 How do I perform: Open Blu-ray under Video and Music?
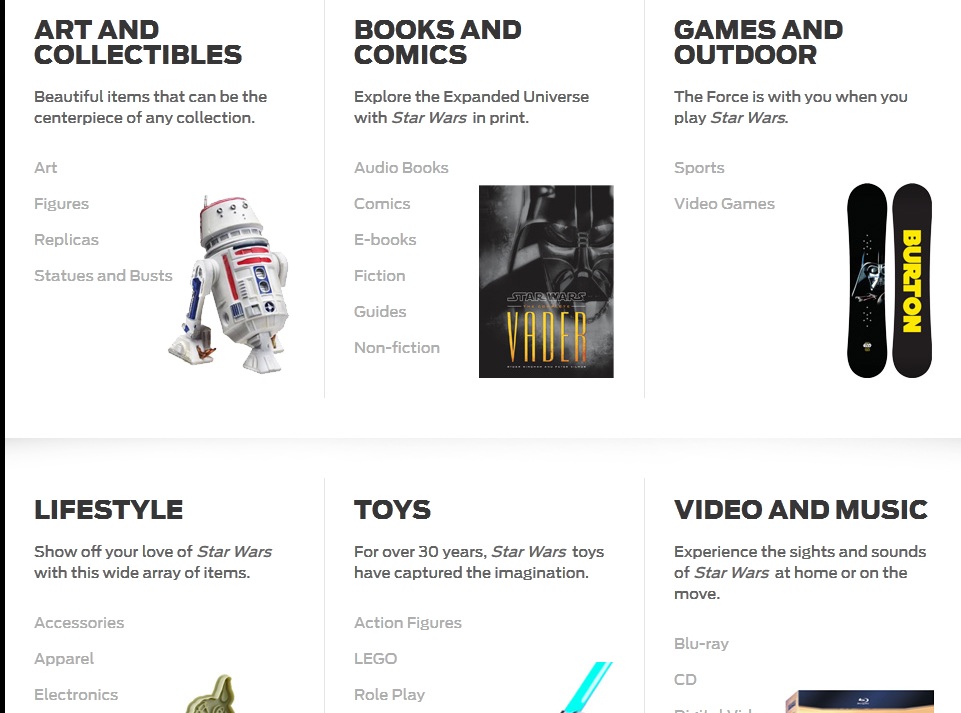point(701,644)
